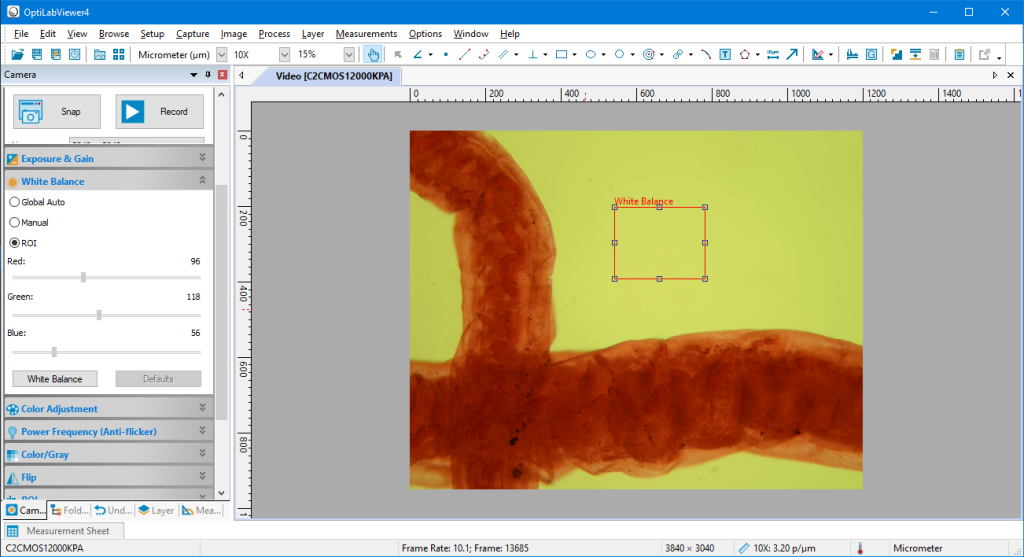Open Camera panel options dropdown arrow
Screen dimensions: 1024x557
193,75
